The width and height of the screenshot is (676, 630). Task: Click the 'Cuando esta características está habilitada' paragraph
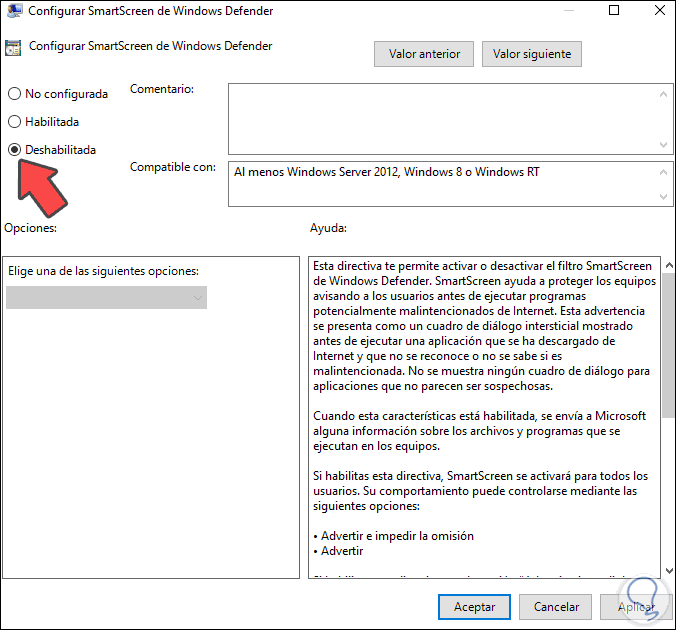point(479,431)
